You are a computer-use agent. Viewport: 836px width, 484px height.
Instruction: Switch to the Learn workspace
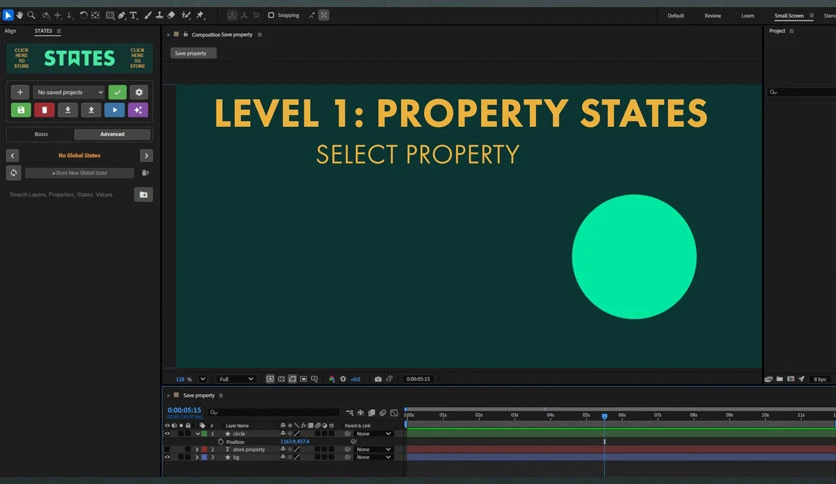pos(747,15)
